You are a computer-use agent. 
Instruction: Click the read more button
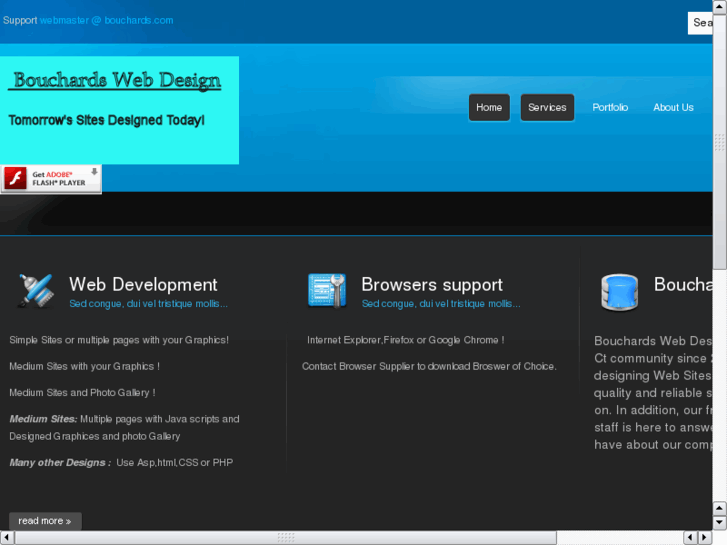(45, 521)
